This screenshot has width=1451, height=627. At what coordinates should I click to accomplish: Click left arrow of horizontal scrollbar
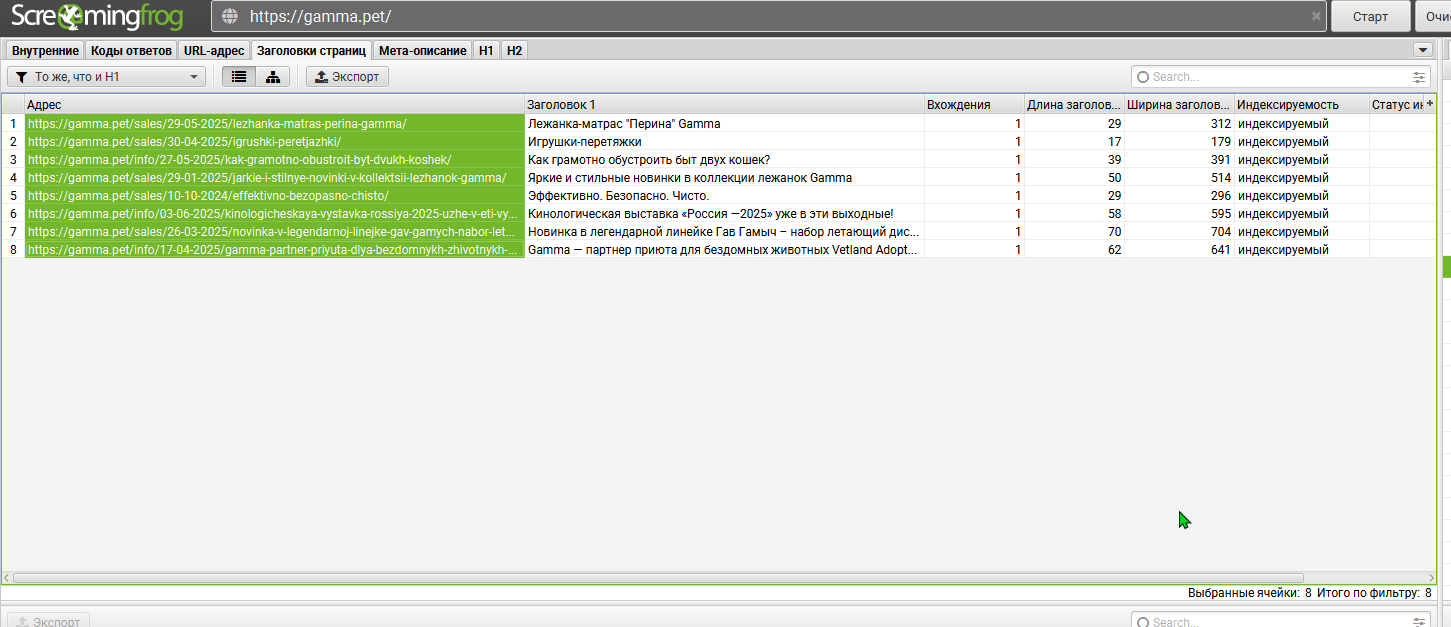pos(7,577)
